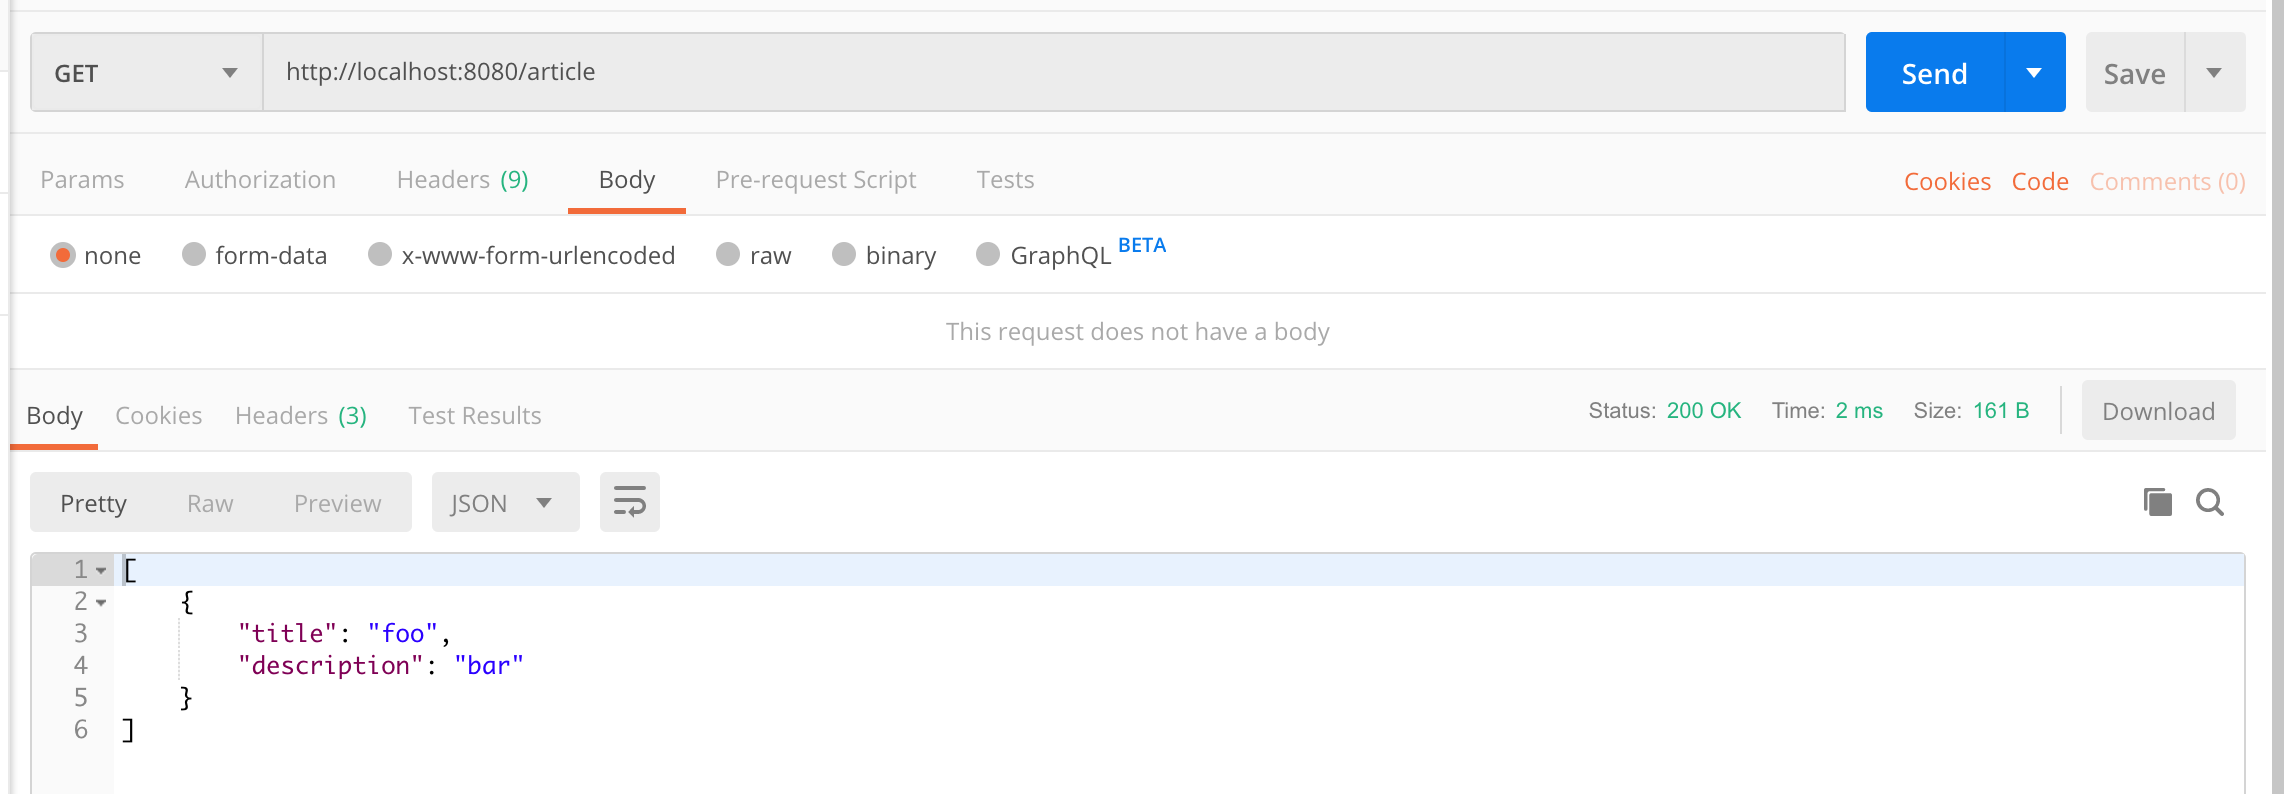Image resolution: width=2290 pixels, height=794 pixels.
Task: Click the Save request button
Action: coord(2135,72)
